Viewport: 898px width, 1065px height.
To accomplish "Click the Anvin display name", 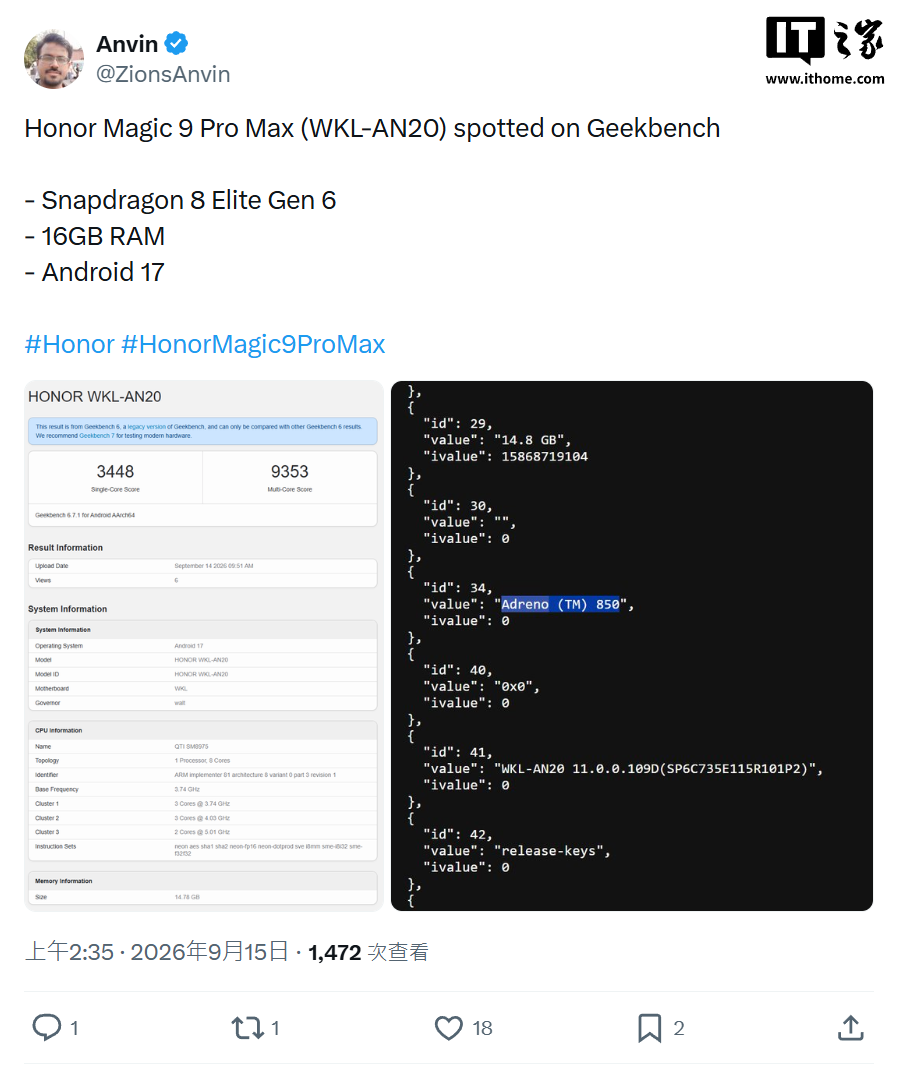I will pos(127,43).
